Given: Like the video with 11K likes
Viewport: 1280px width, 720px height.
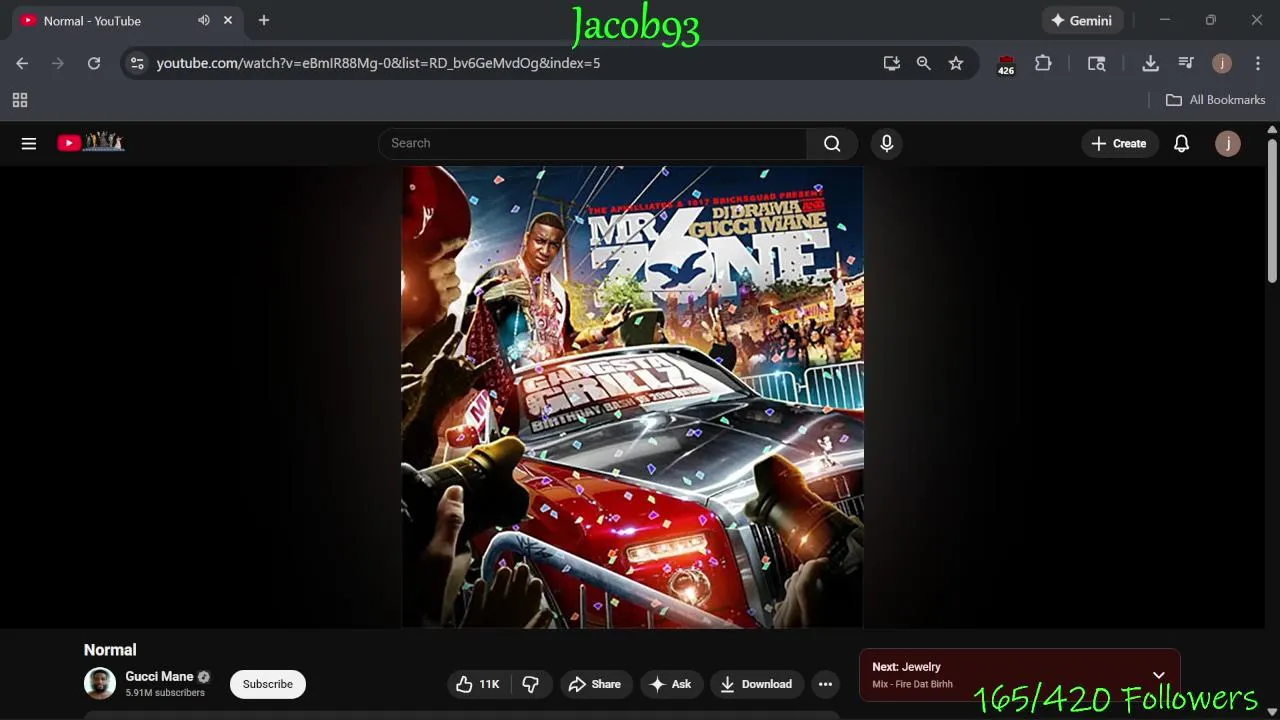Looking at the screenshot, I should (x=479, y=684).
